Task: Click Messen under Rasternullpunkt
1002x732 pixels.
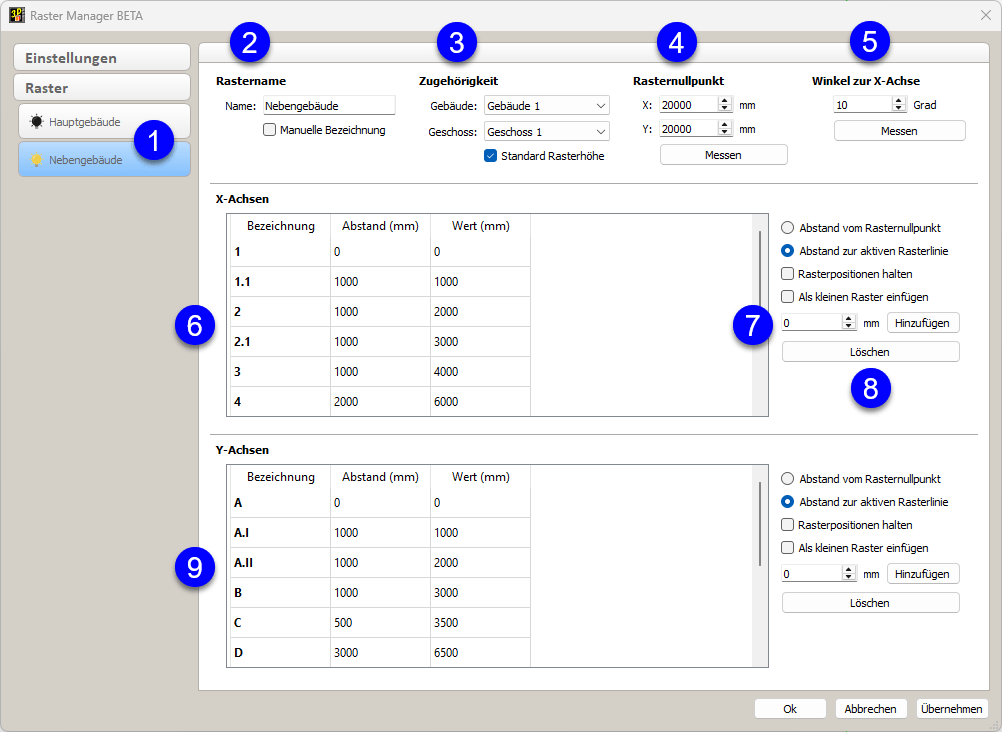Action: [x=723, y=155]
